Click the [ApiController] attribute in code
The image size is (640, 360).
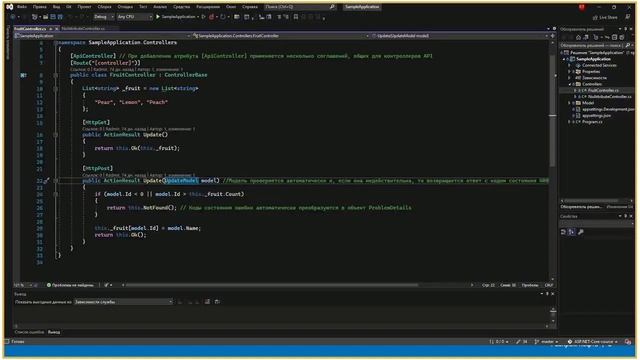tap(93, 56)
